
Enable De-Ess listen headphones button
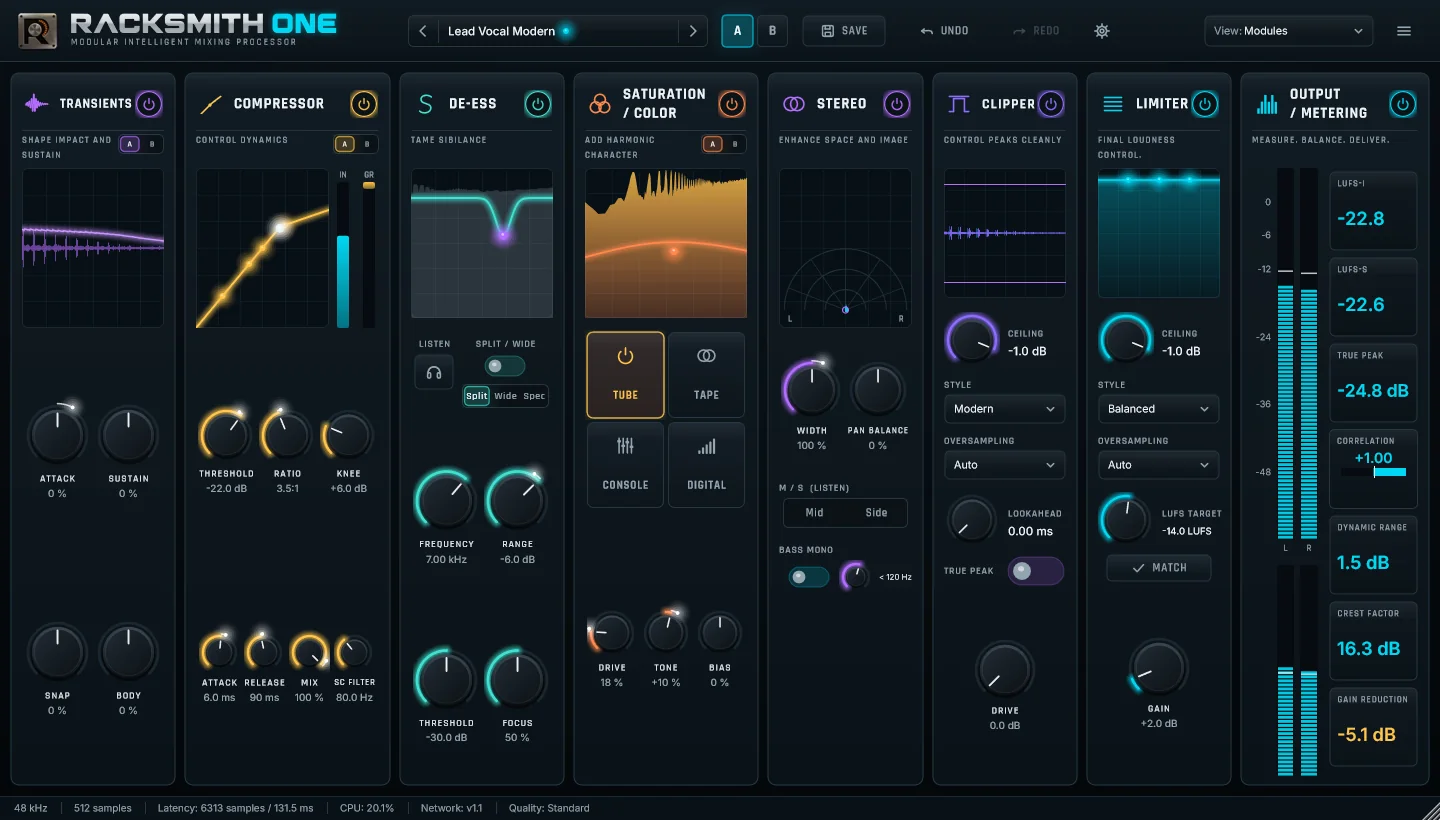[x=434, y=373]
